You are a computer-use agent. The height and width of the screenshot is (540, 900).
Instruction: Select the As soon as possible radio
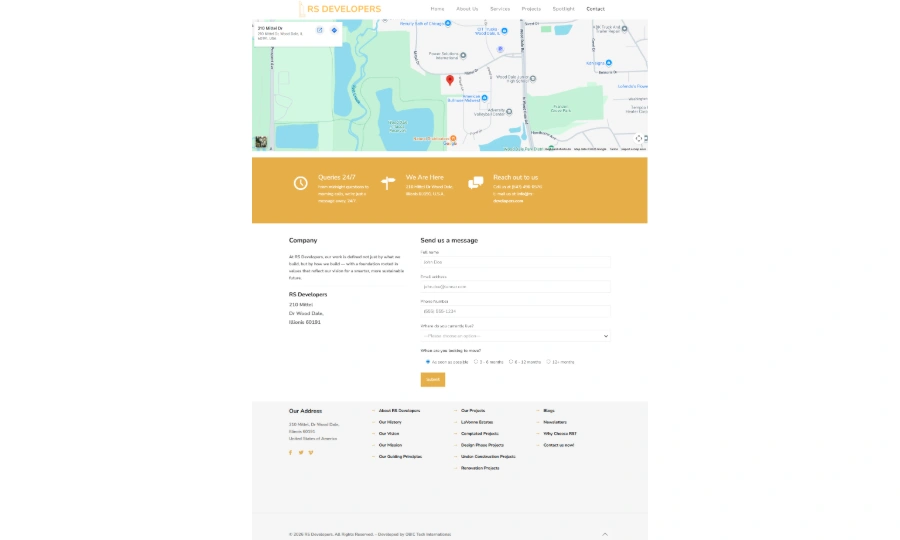[428, 362]
